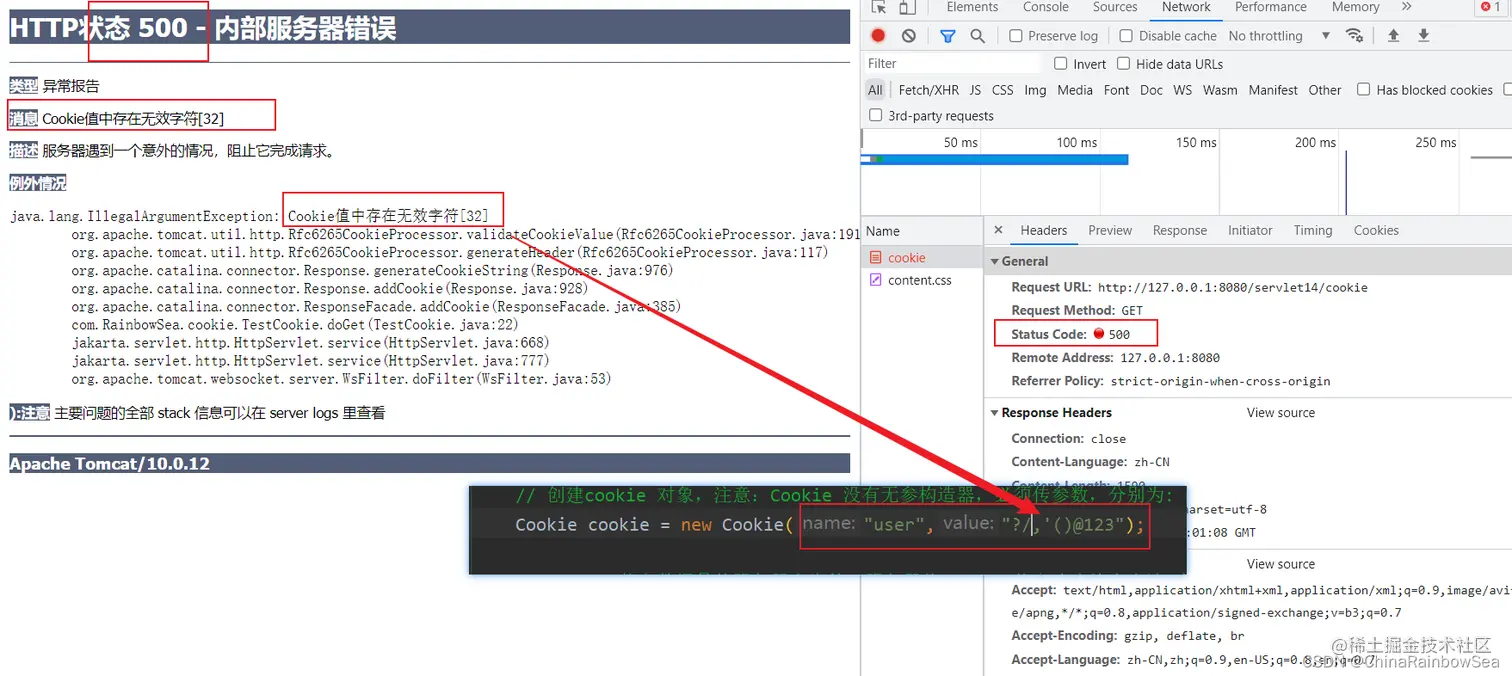
Task: Open the Preview tab of request
Action: coord(1110,230)
